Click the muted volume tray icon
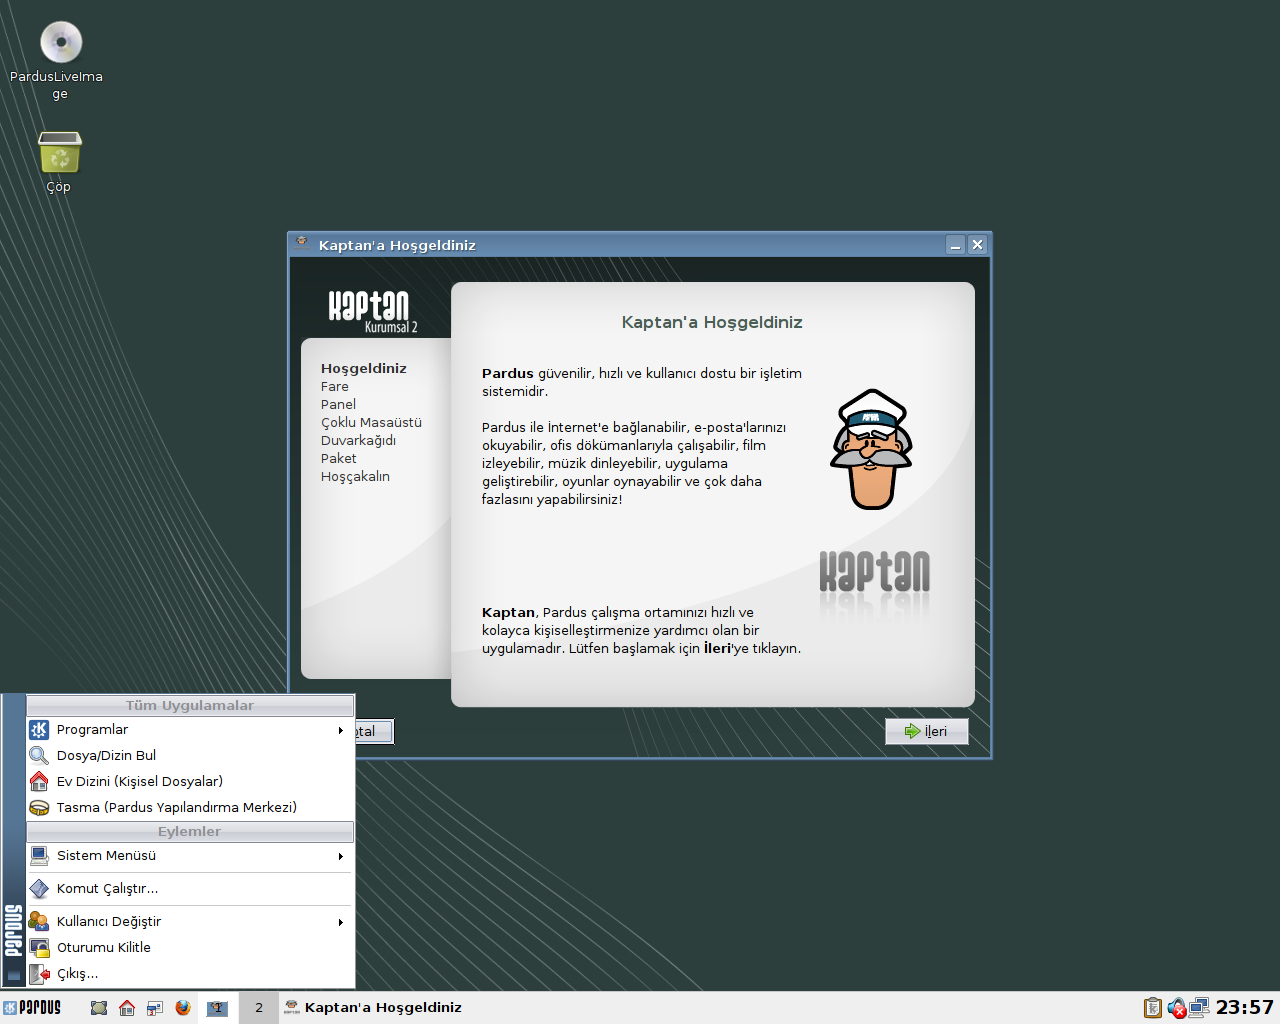This screenshot has width=1280, height=1024. click(x=1177, y=1008)
